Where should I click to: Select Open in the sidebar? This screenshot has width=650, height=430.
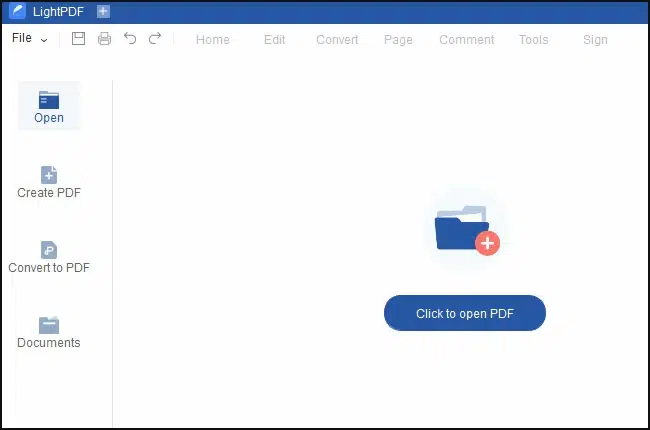tap(49, 106)
